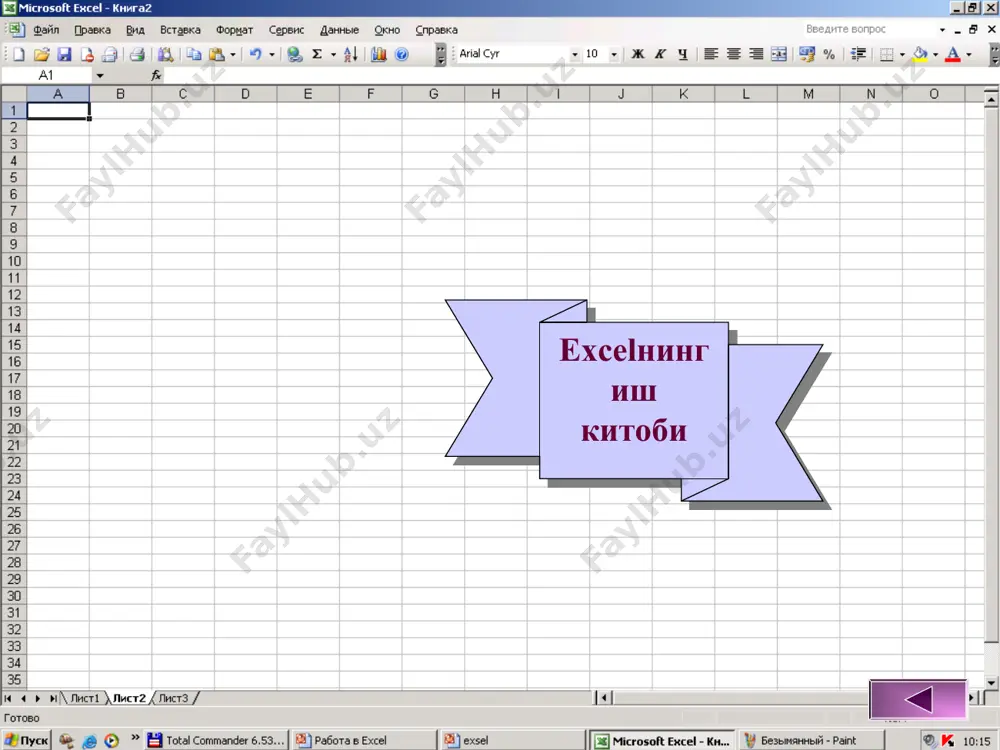Open the Данные menu
The image size is (1000, 750).
[x=339, y=29]
